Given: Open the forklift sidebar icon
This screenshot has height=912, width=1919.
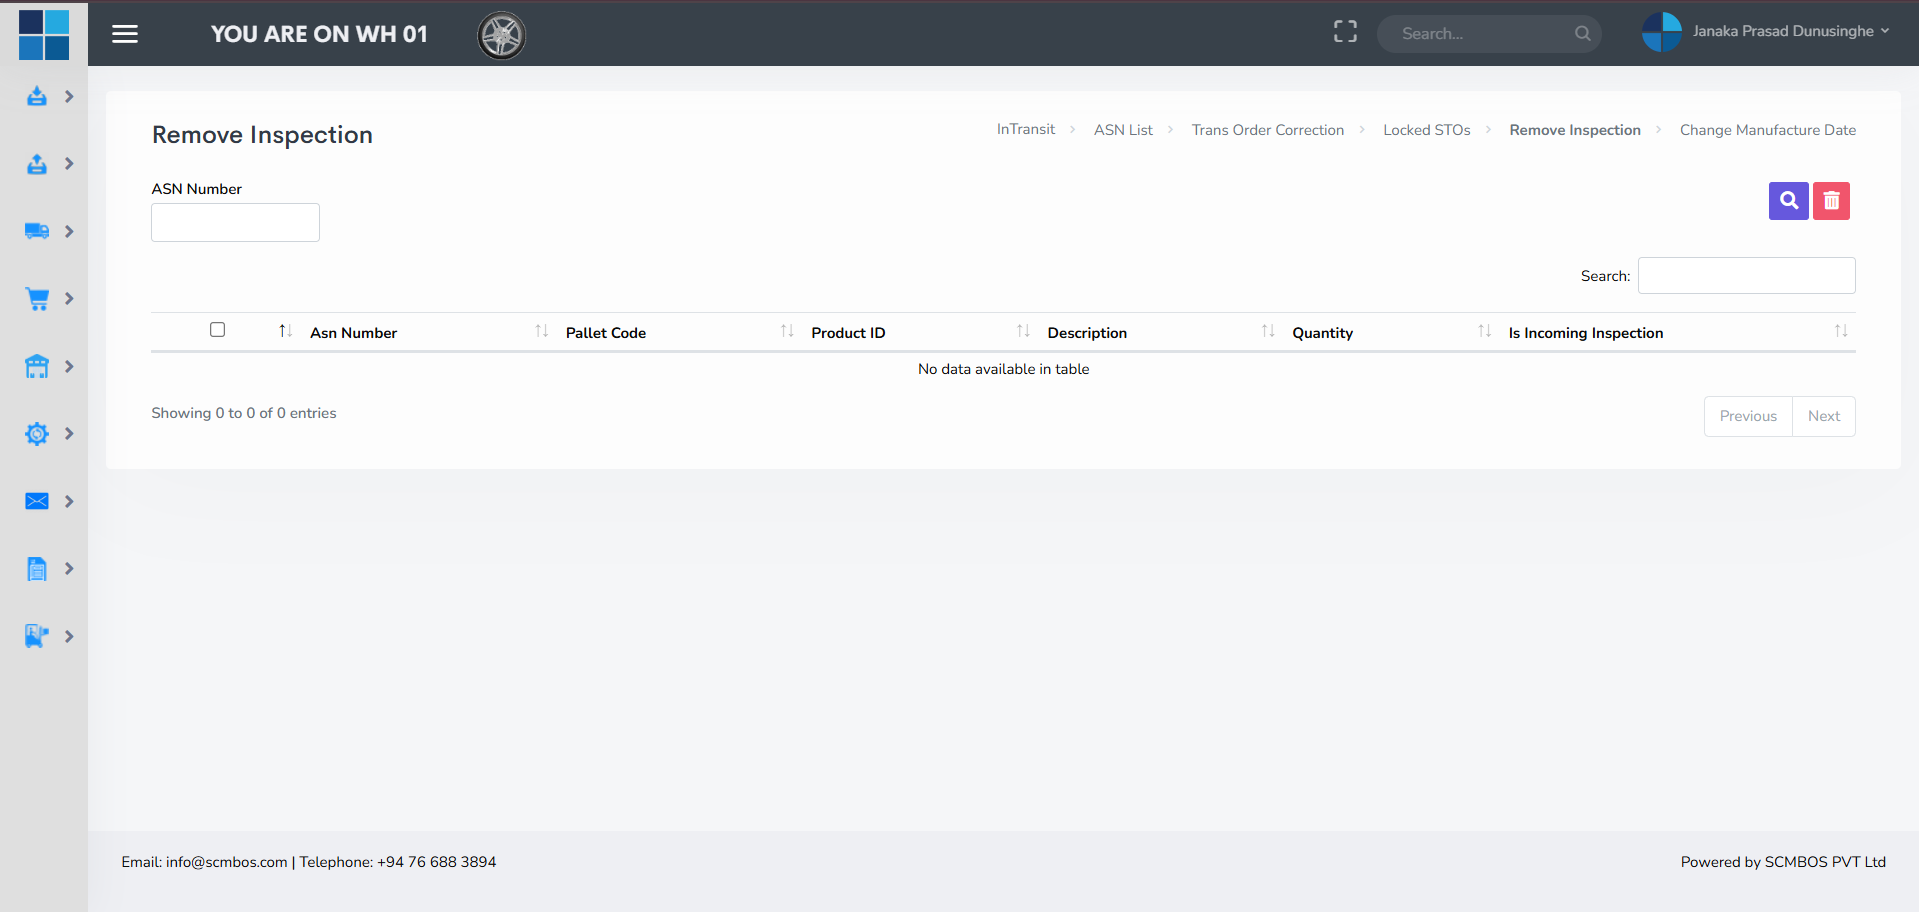Looking at the screenshot, I should [37, 636].
